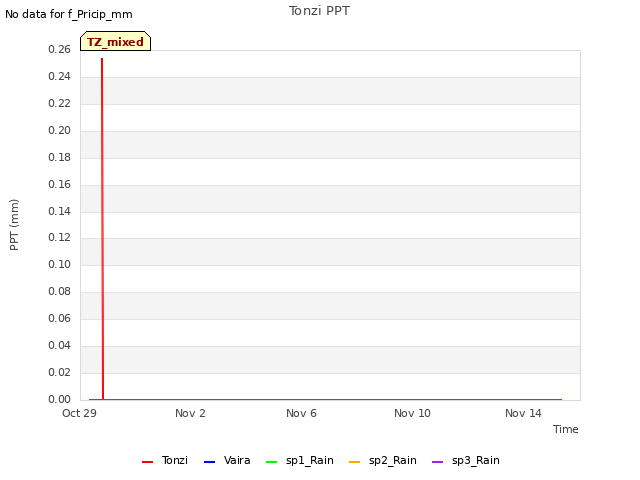This screenshot has width=640, height=480.
Task: Click the chart title Tonzi PPT
Action: (319, 11)
